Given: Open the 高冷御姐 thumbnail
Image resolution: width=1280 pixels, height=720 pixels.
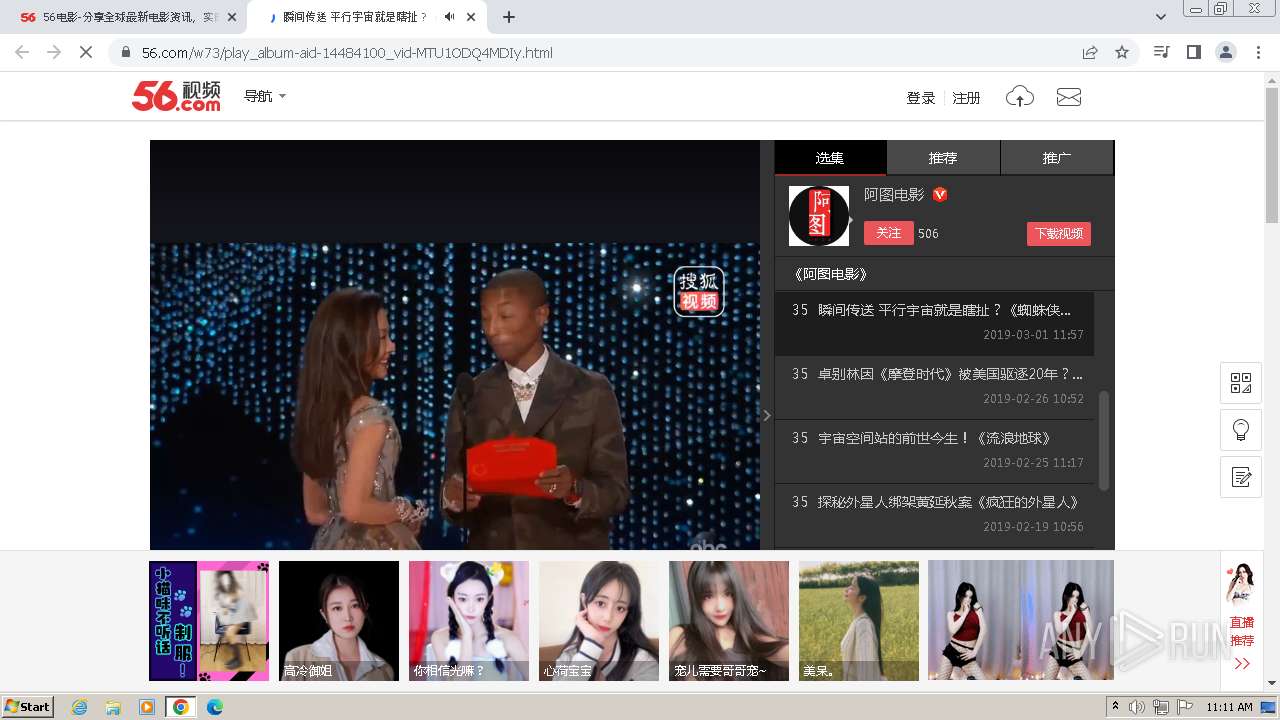Looking at the screenshot, I should tap(339, 621).
